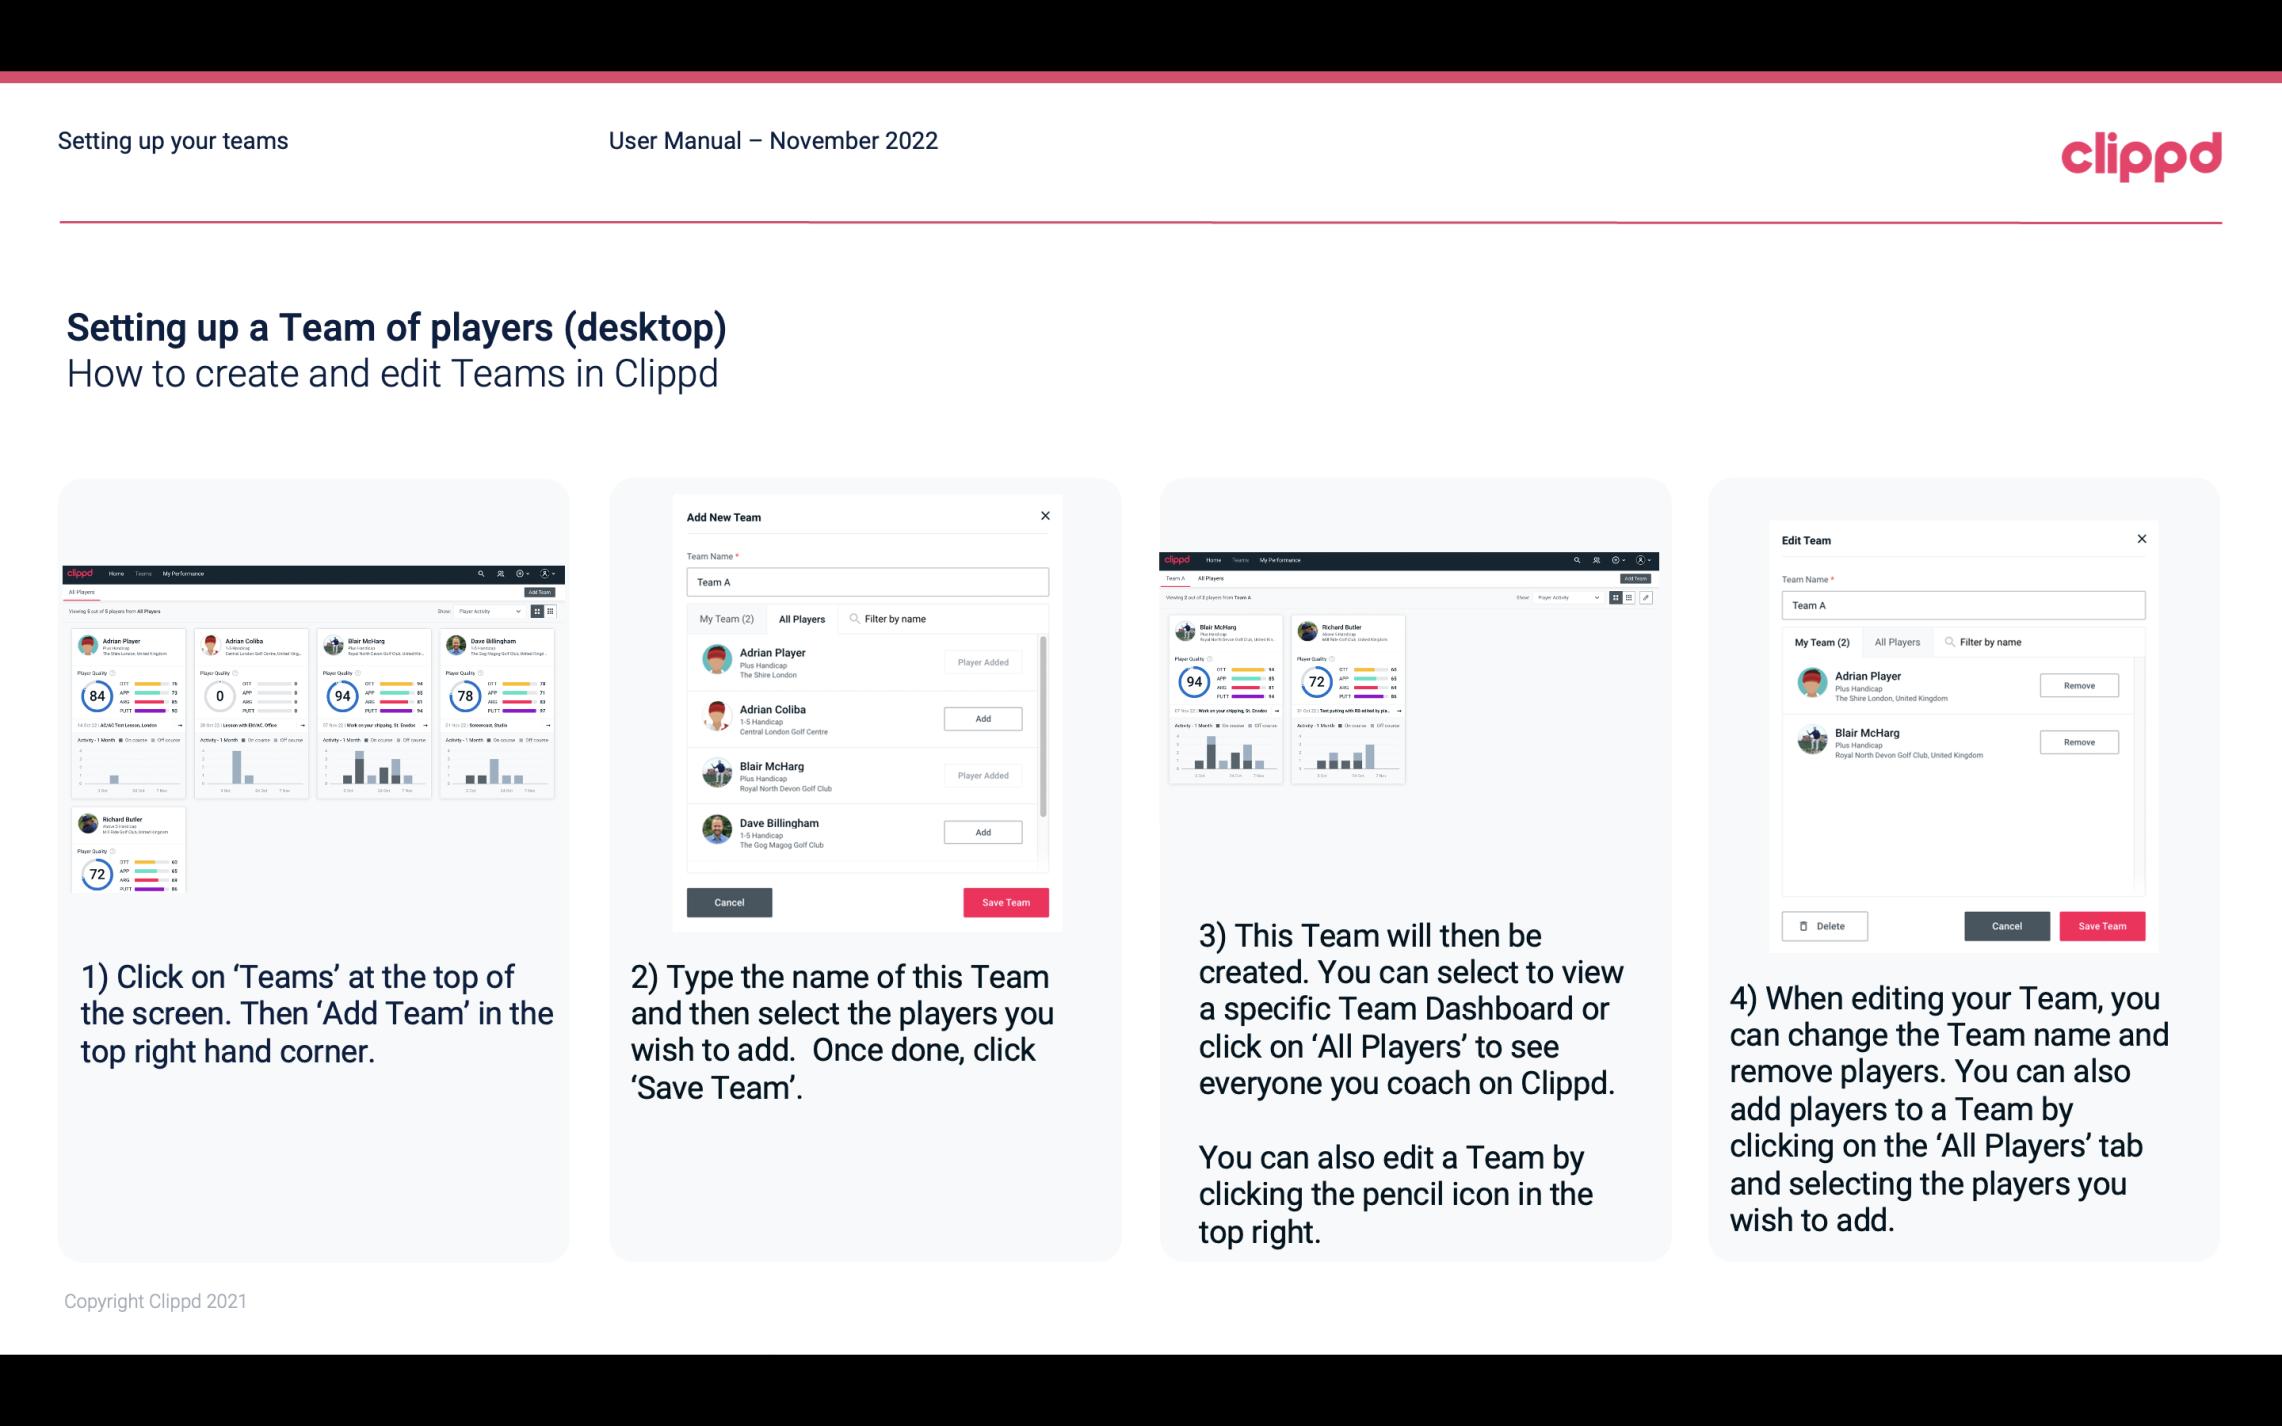Click Save Team button in Add New Team

1005,900
